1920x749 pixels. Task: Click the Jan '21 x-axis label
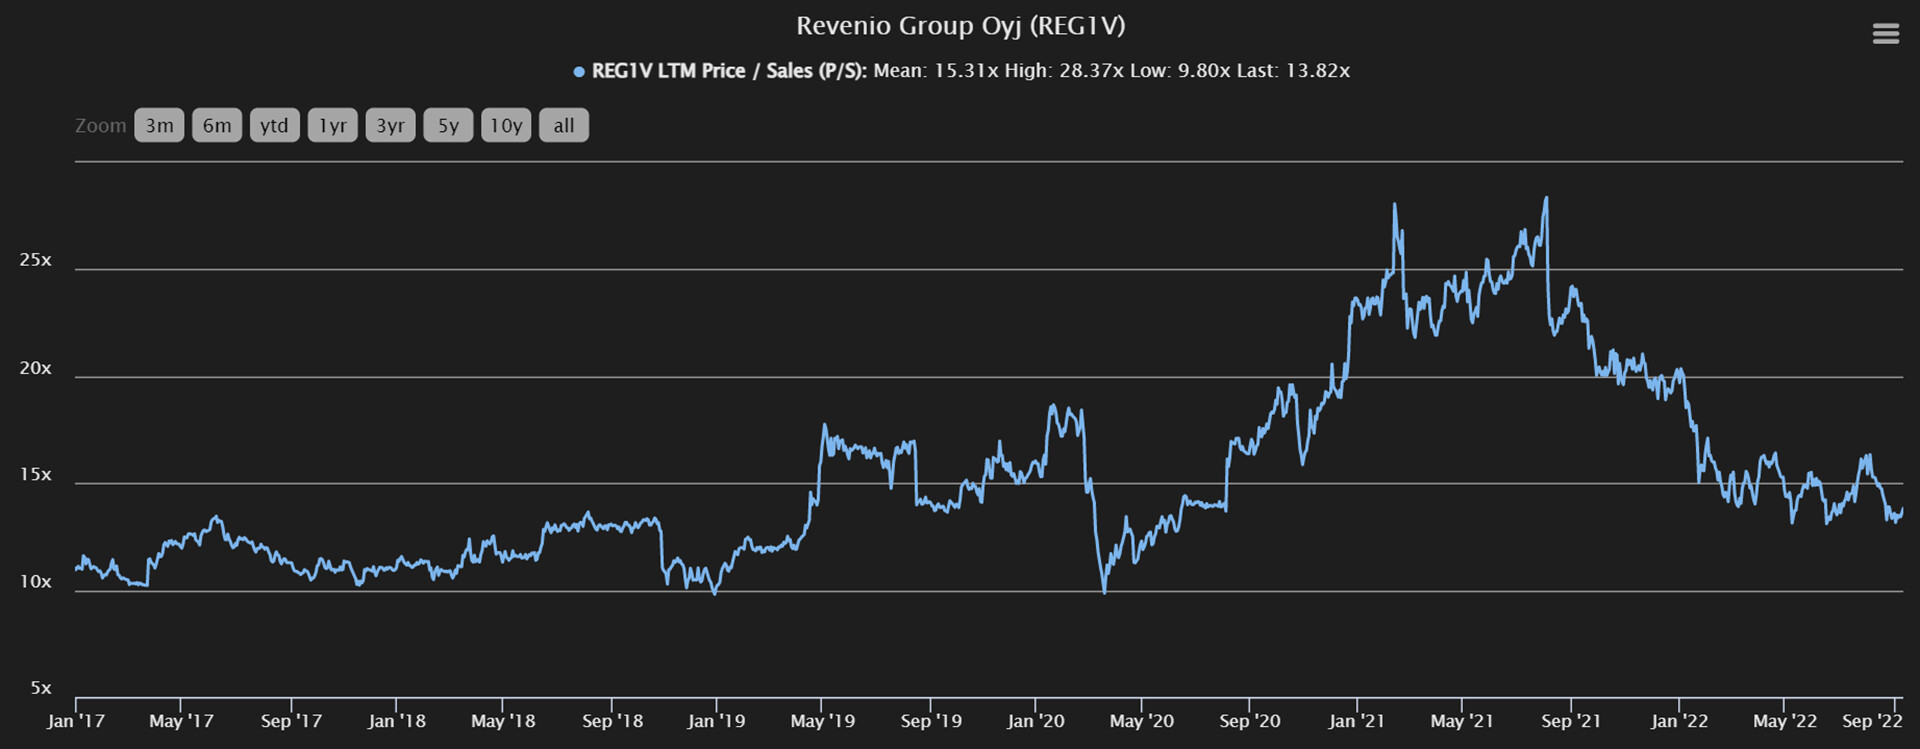(1357, 721)
